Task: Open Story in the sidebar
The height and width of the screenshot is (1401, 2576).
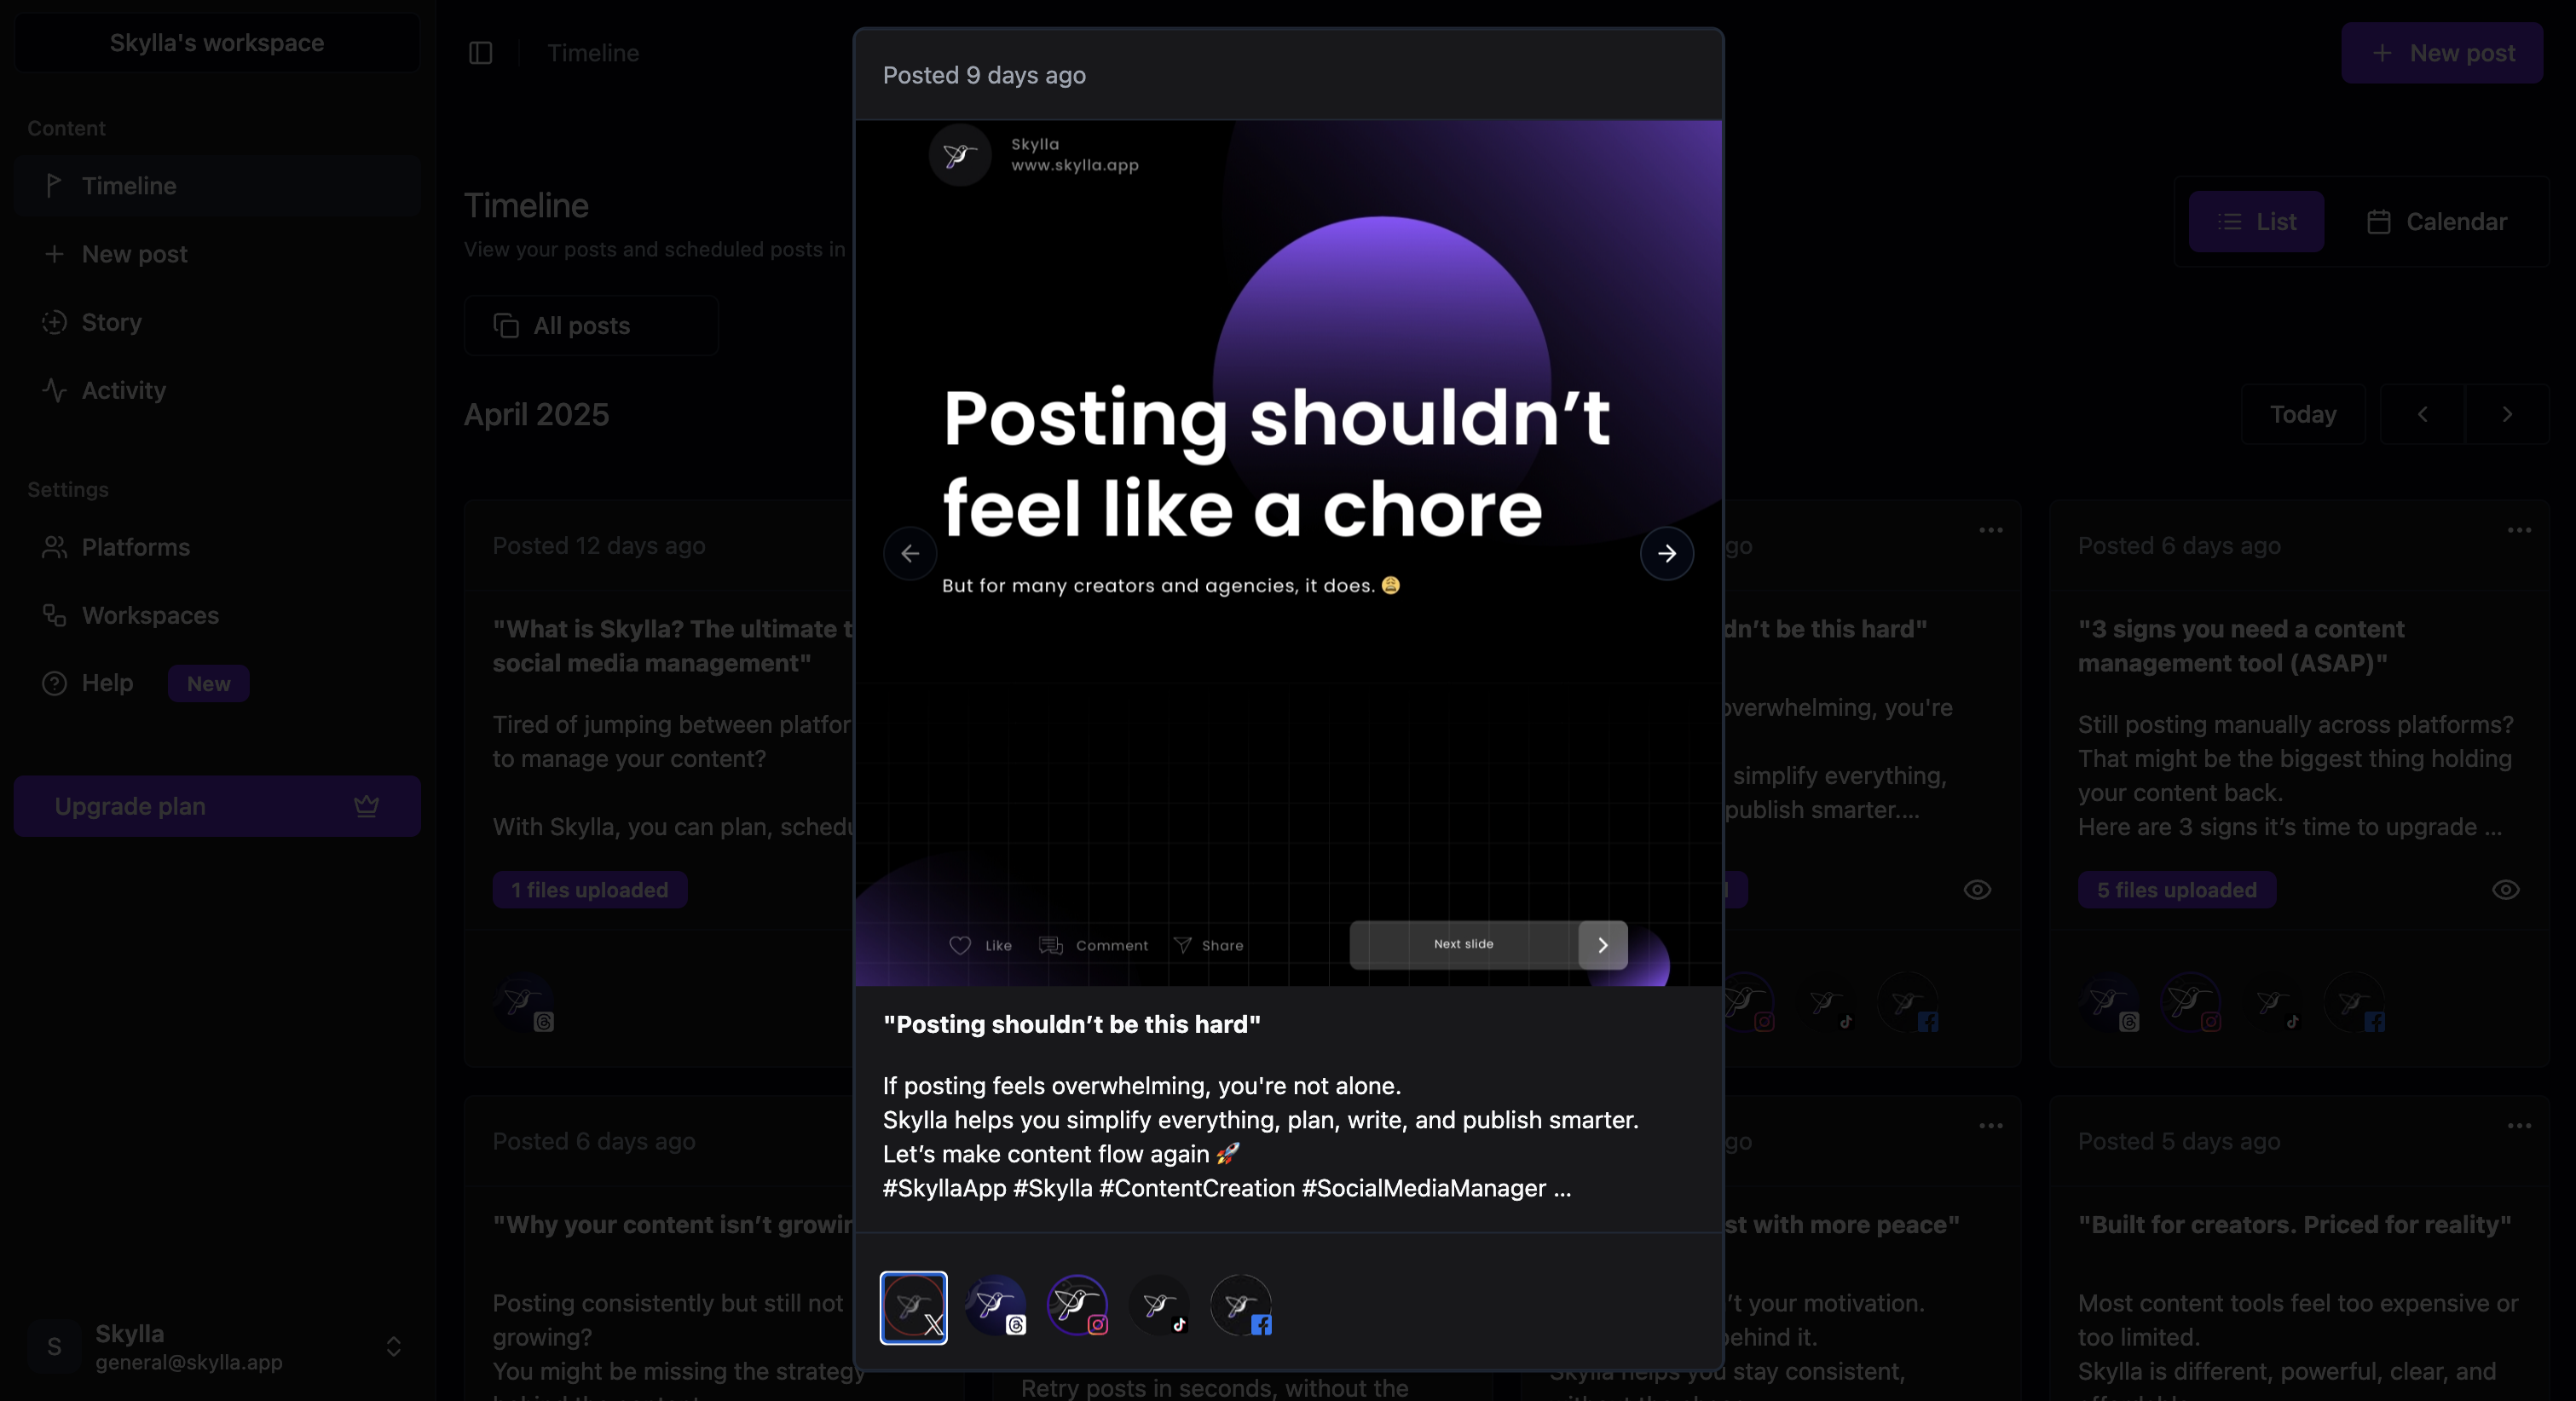Action: point(217,322)
